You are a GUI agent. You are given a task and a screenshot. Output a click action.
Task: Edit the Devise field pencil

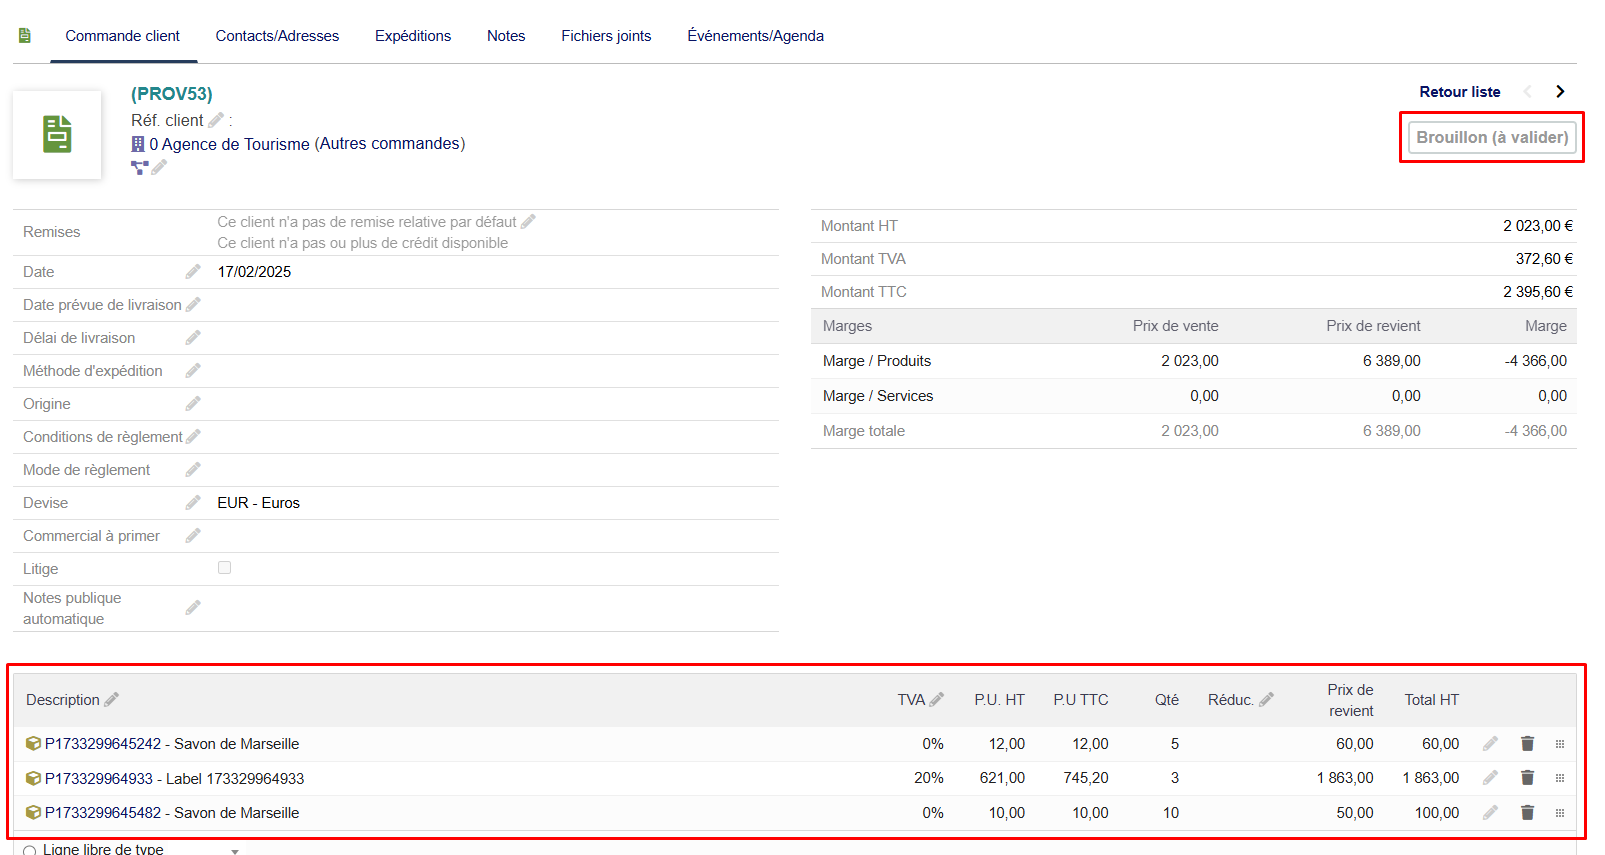[x=193, y=503]
